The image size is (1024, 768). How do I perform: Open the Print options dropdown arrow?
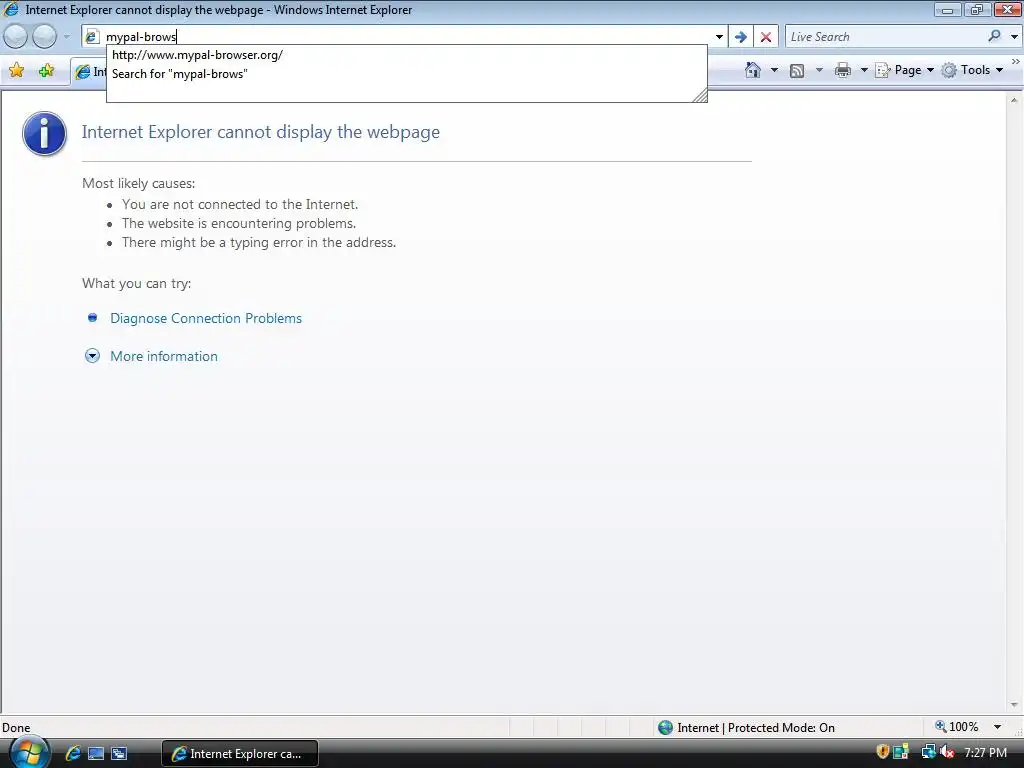coord(863,70)
